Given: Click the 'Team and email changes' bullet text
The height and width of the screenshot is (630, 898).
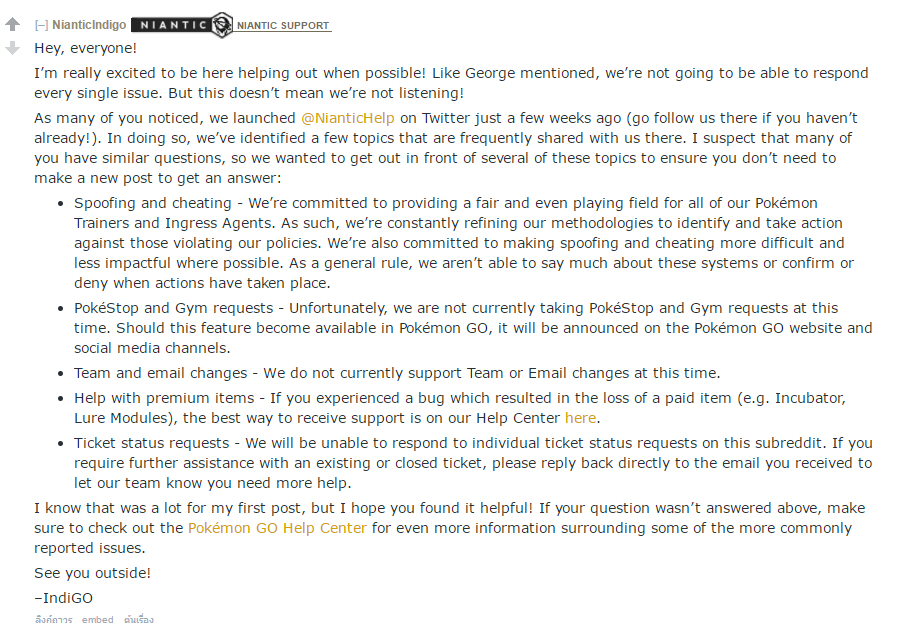Looking at the screenshot, I should tap(160, 373).
